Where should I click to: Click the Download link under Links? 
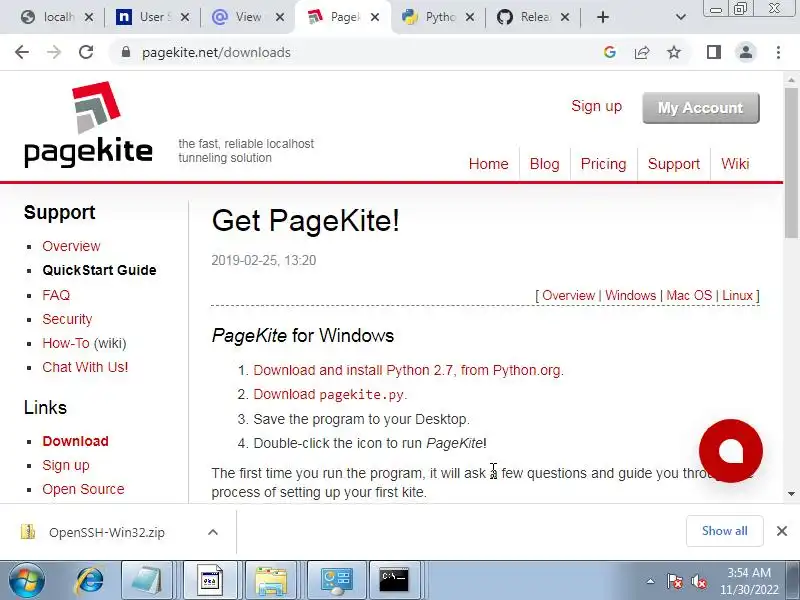(75, 441)
